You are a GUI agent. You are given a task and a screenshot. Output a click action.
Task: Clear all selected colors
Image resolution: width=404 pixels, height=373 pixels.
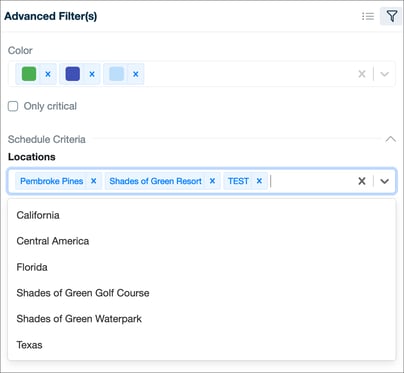point(362,74)
